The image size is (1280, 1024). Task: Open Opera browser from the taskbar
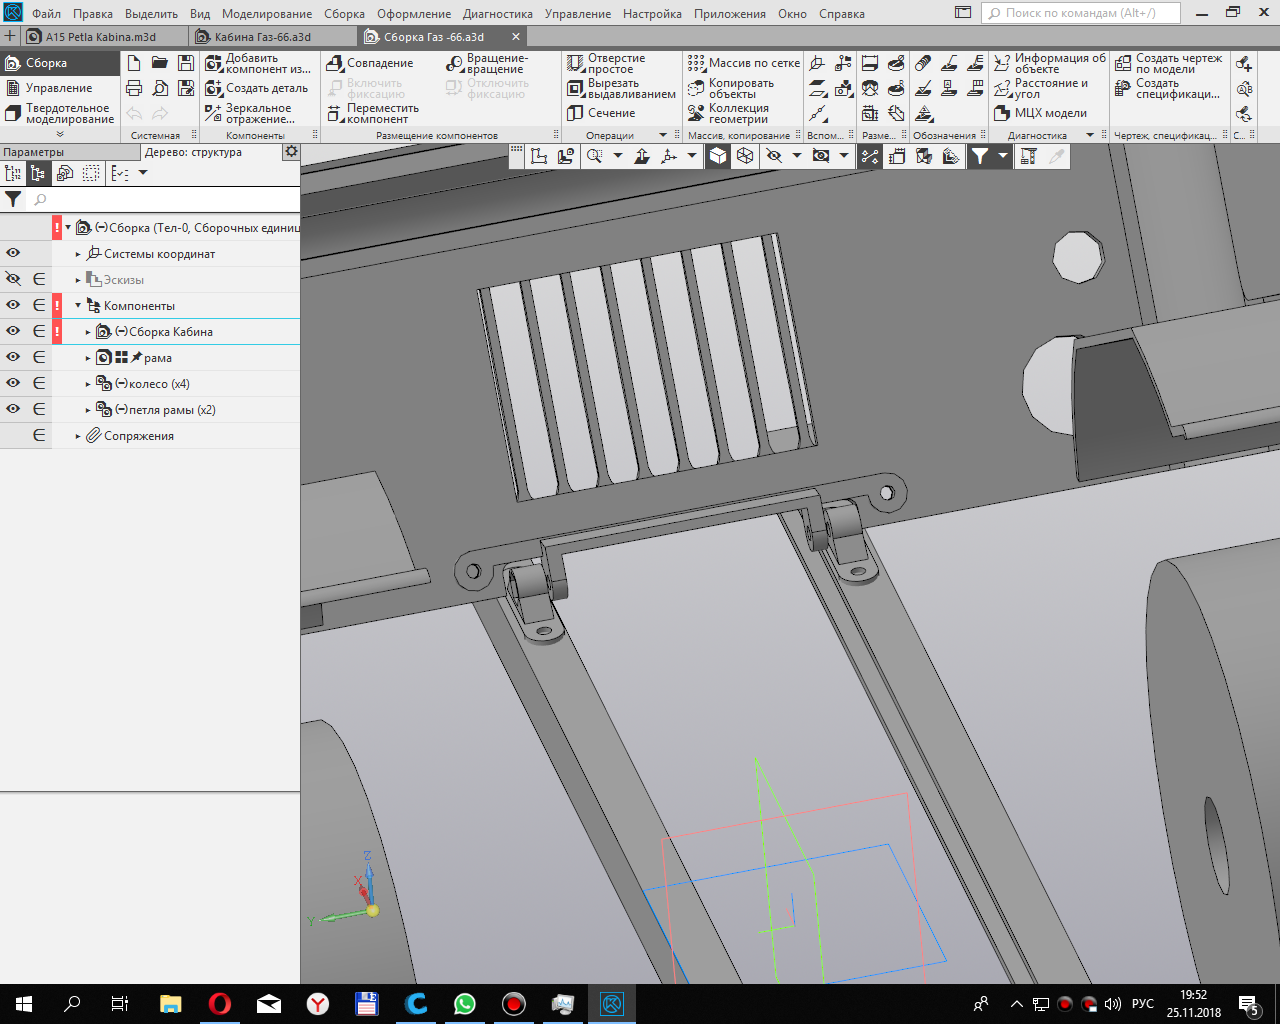coord(220,1004)
